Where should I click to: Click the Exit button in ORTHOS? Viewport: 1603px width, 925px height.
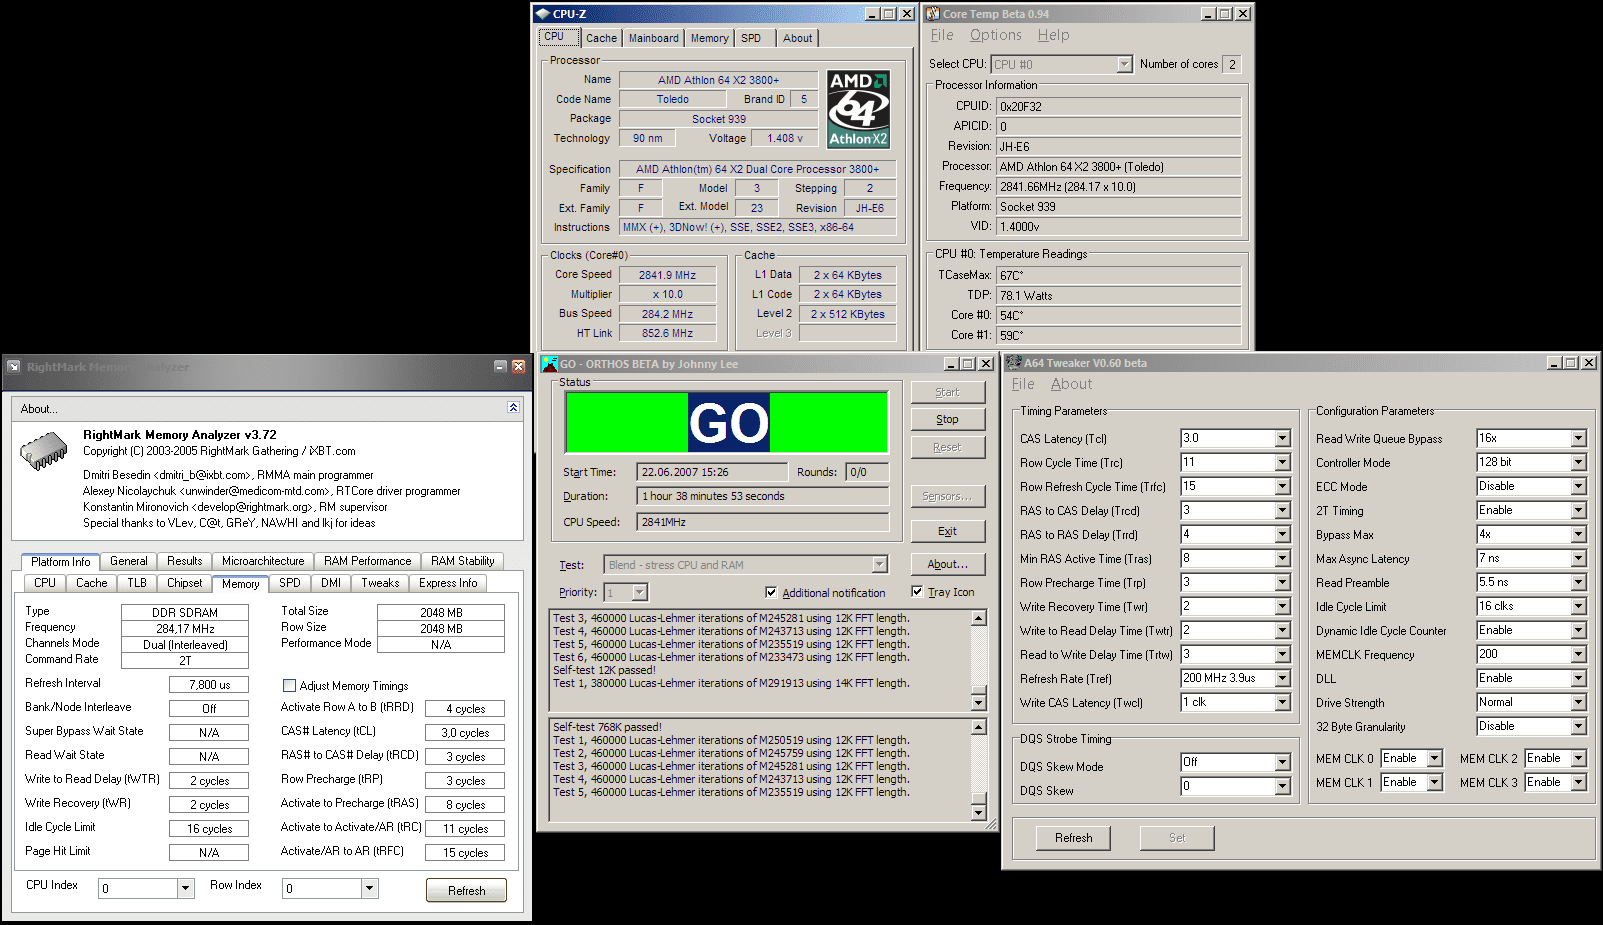coord(947,531)
